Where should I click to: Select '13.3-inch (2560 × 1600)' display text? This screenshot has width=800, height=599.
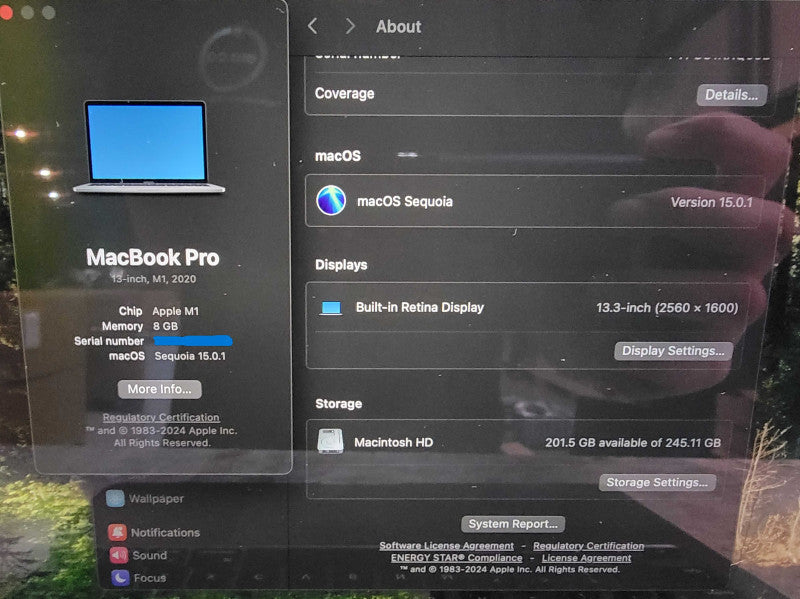667,308
